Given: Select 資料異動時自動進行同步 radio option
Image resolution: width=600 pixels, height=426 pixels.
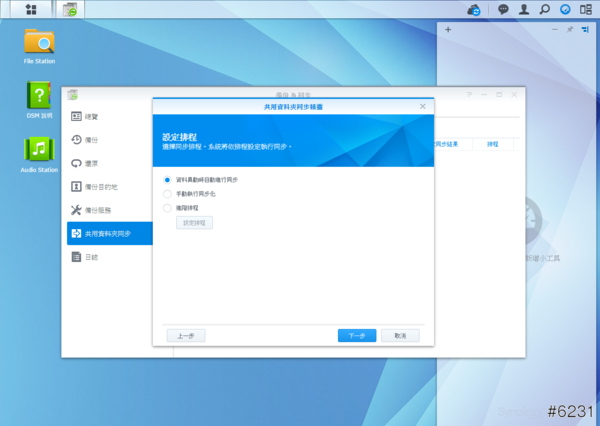Looking at the screenshot, I should pyautogui.click(x=167, y=179).
